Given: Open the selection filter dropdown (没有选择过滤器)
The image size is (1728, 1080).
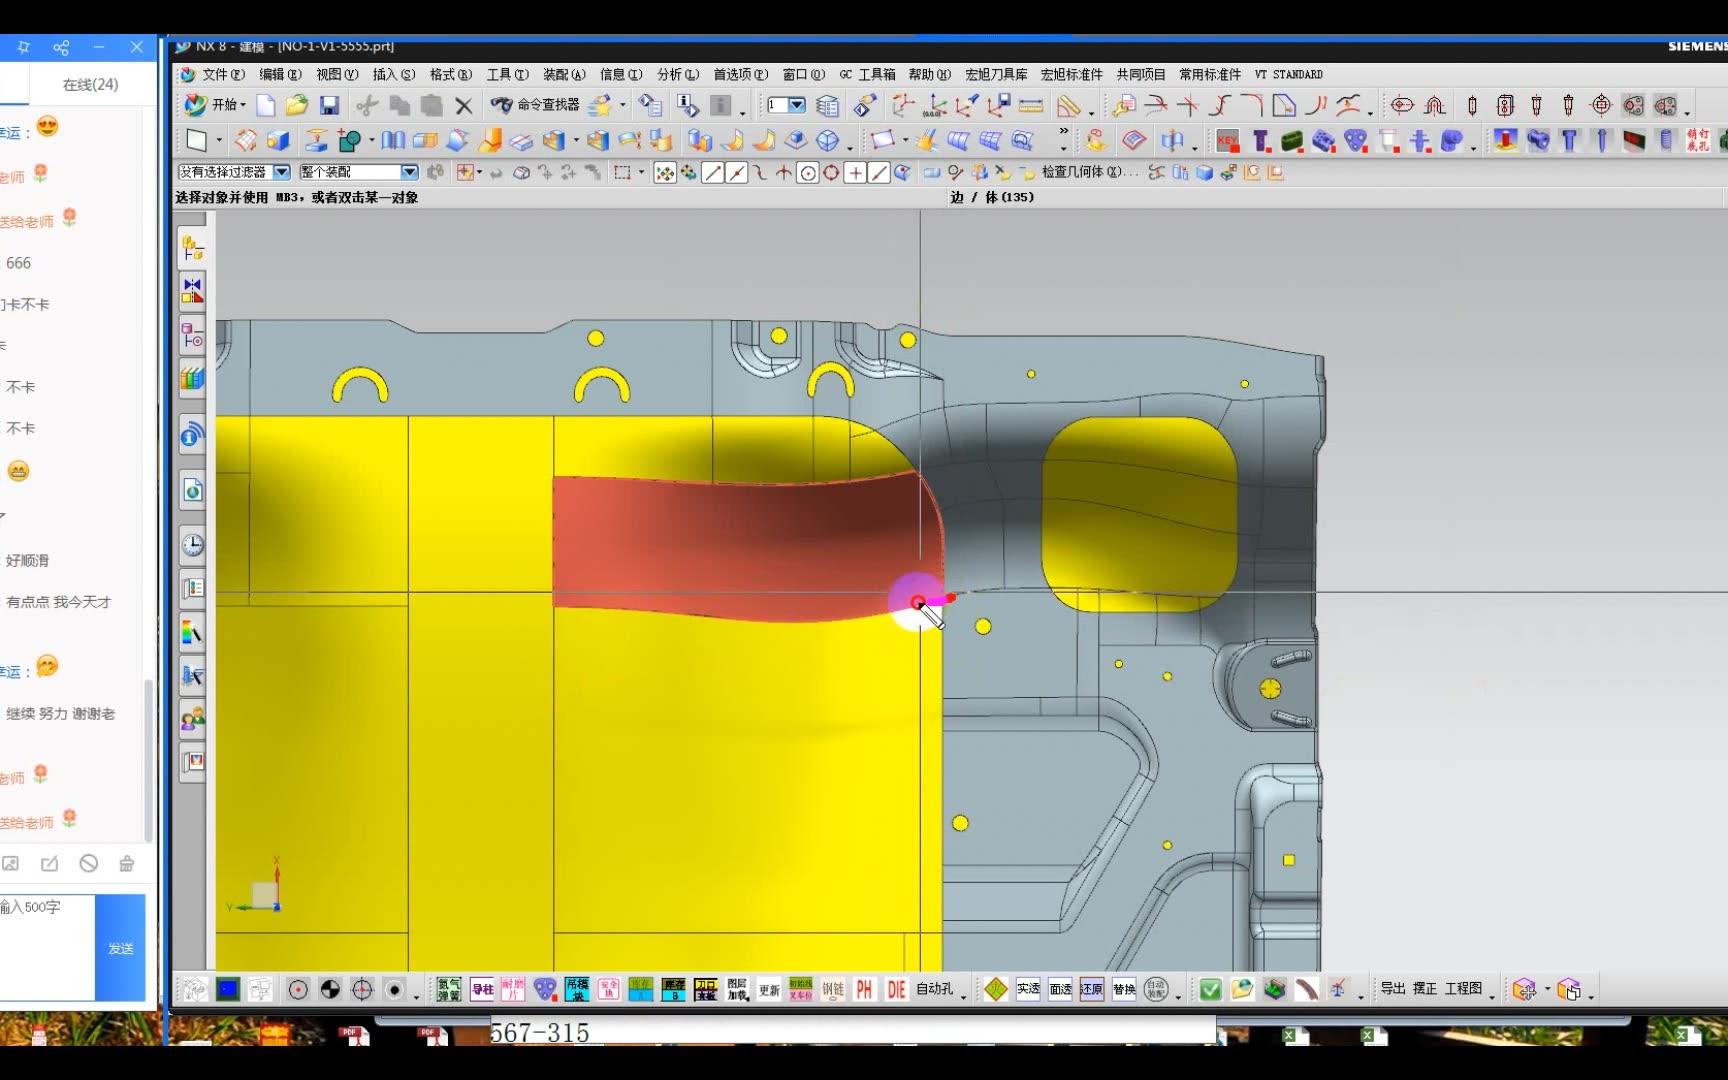Looking at the screenshot, I should (281, 172).
